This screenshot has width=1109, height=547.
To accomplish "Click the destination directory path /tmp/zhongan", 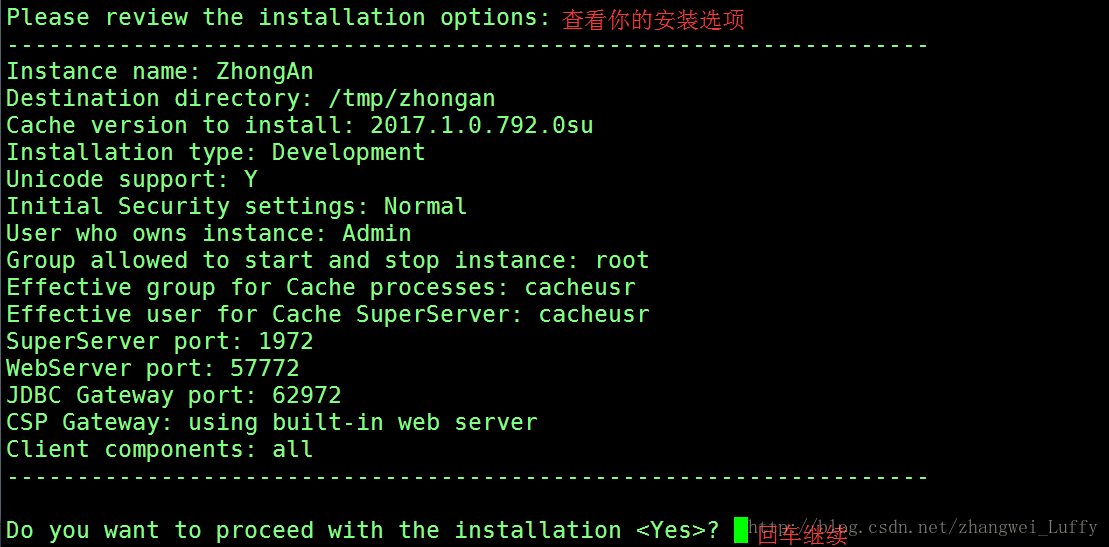I will click(412, 99).
